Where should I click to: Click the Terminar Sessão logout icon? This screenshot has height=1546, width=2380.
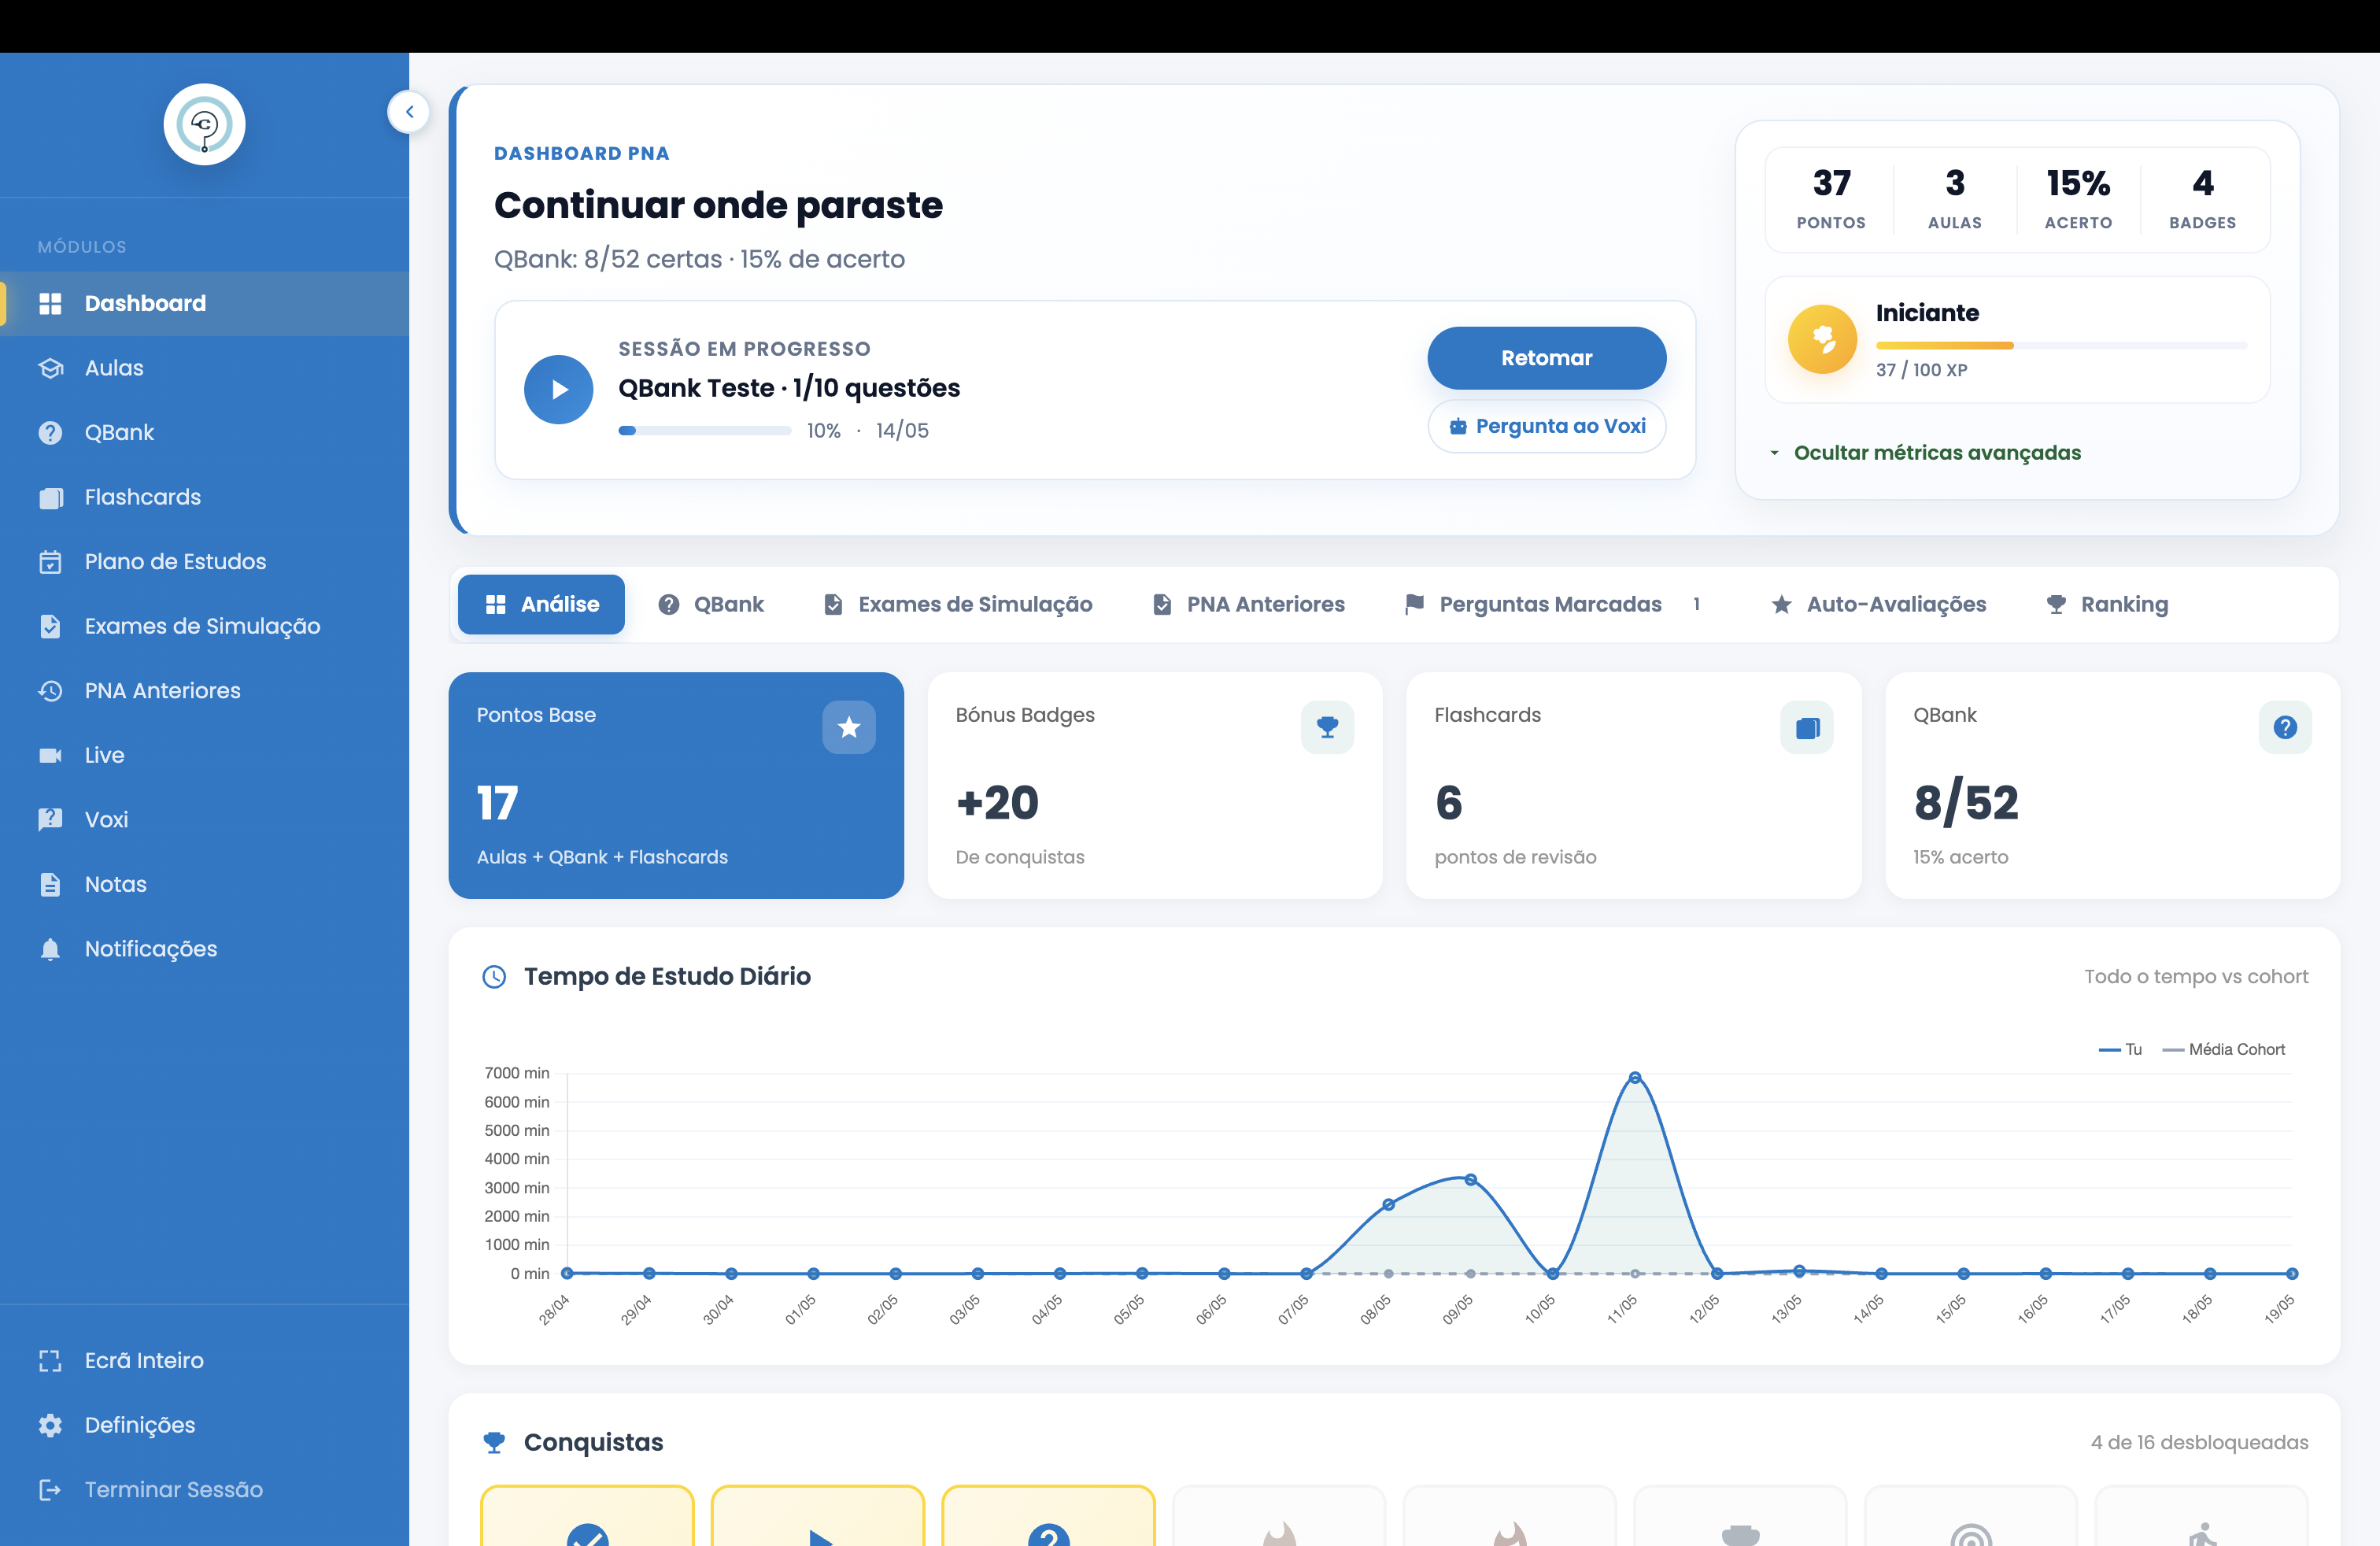click(x=50, y=1490)
